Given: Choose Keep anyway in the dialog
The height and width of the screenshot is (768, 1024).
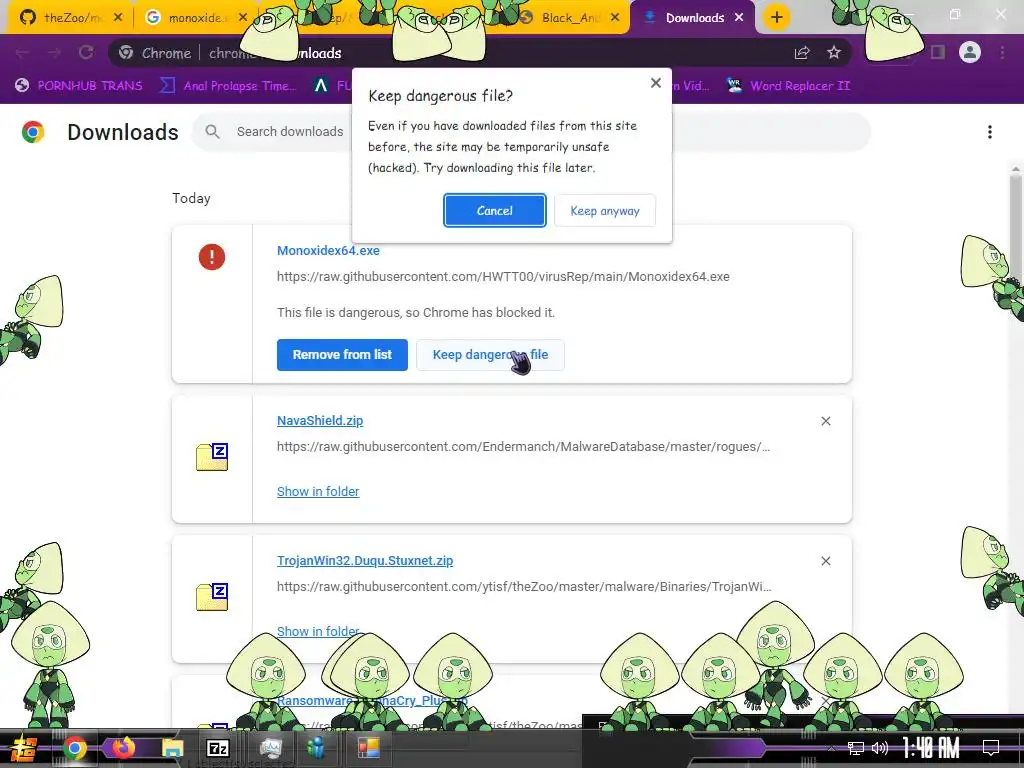Looking at the screenshot, I should click(605, 210).
